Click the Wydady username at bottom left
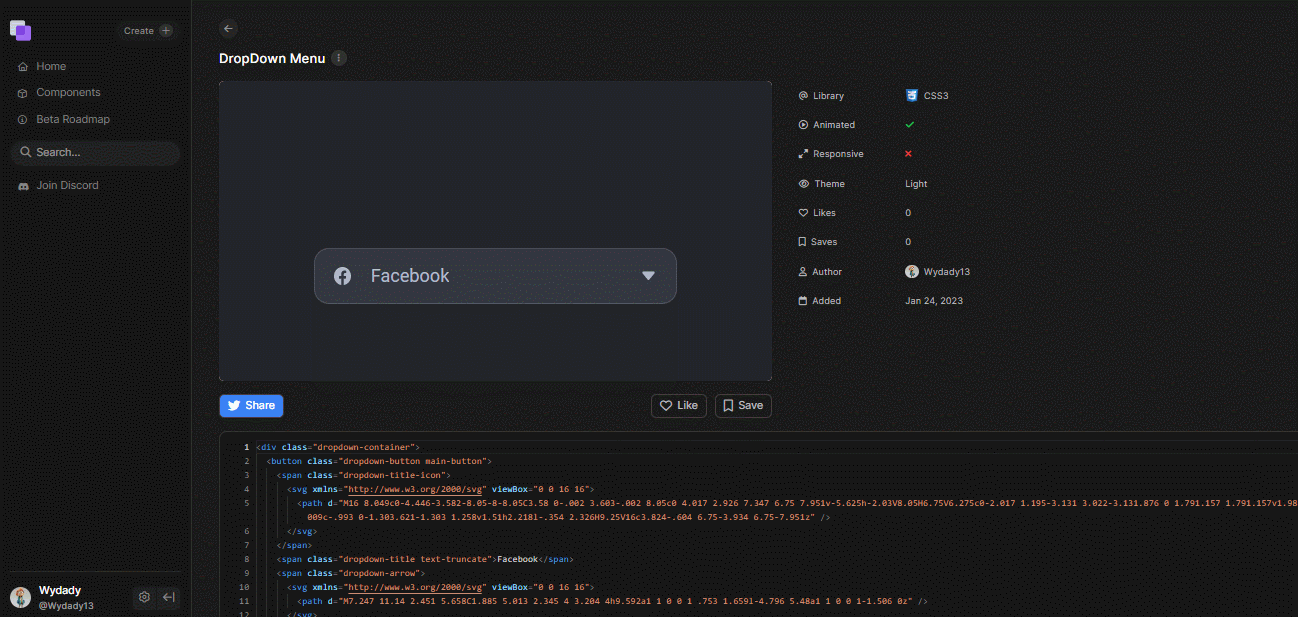This screenshot has width=1298, height=617. (60, 590)
